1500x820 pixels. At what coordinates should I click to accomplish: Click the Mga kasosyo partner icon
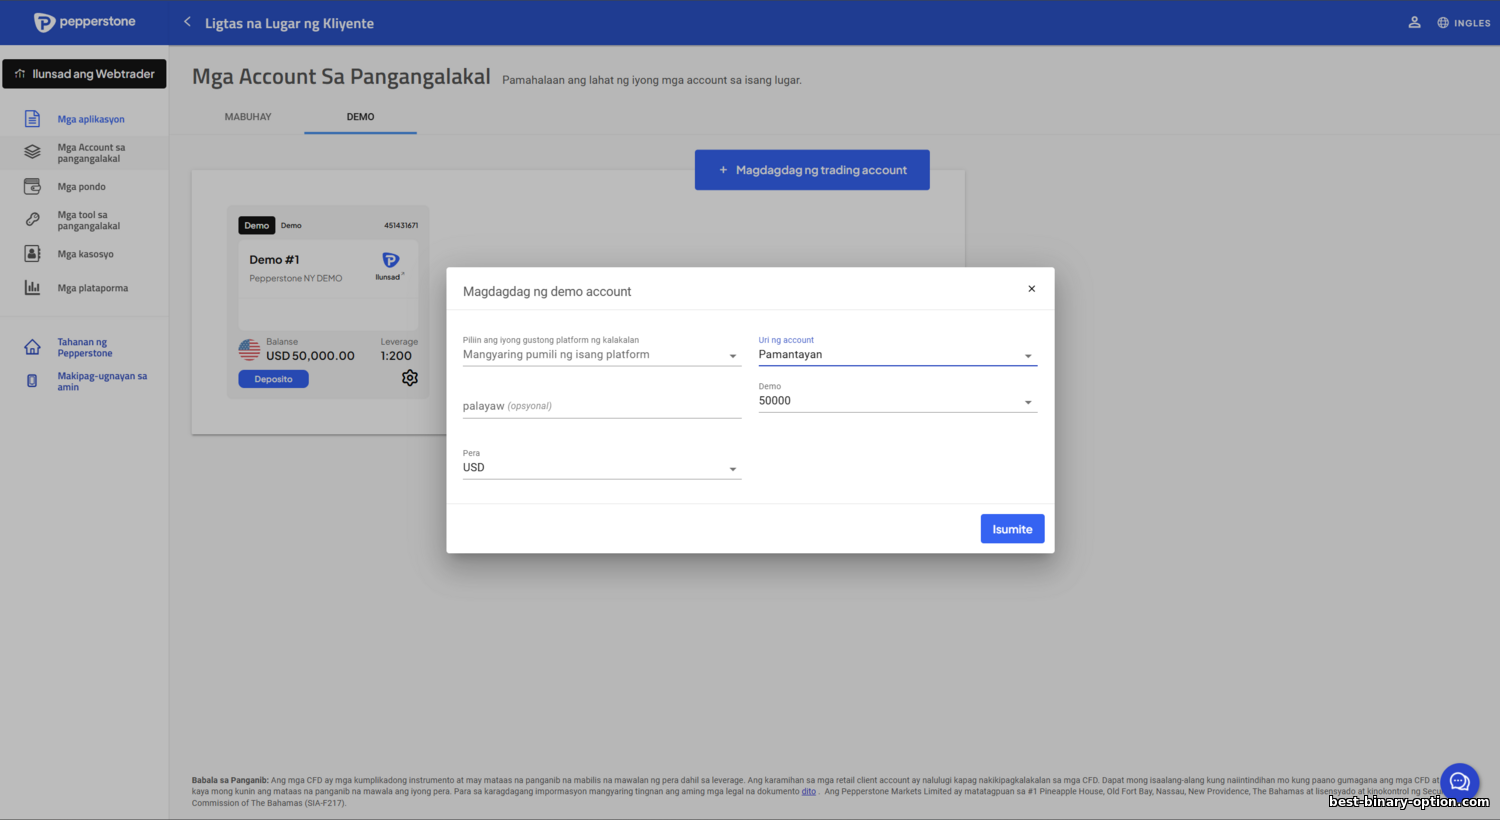point(32,254)
